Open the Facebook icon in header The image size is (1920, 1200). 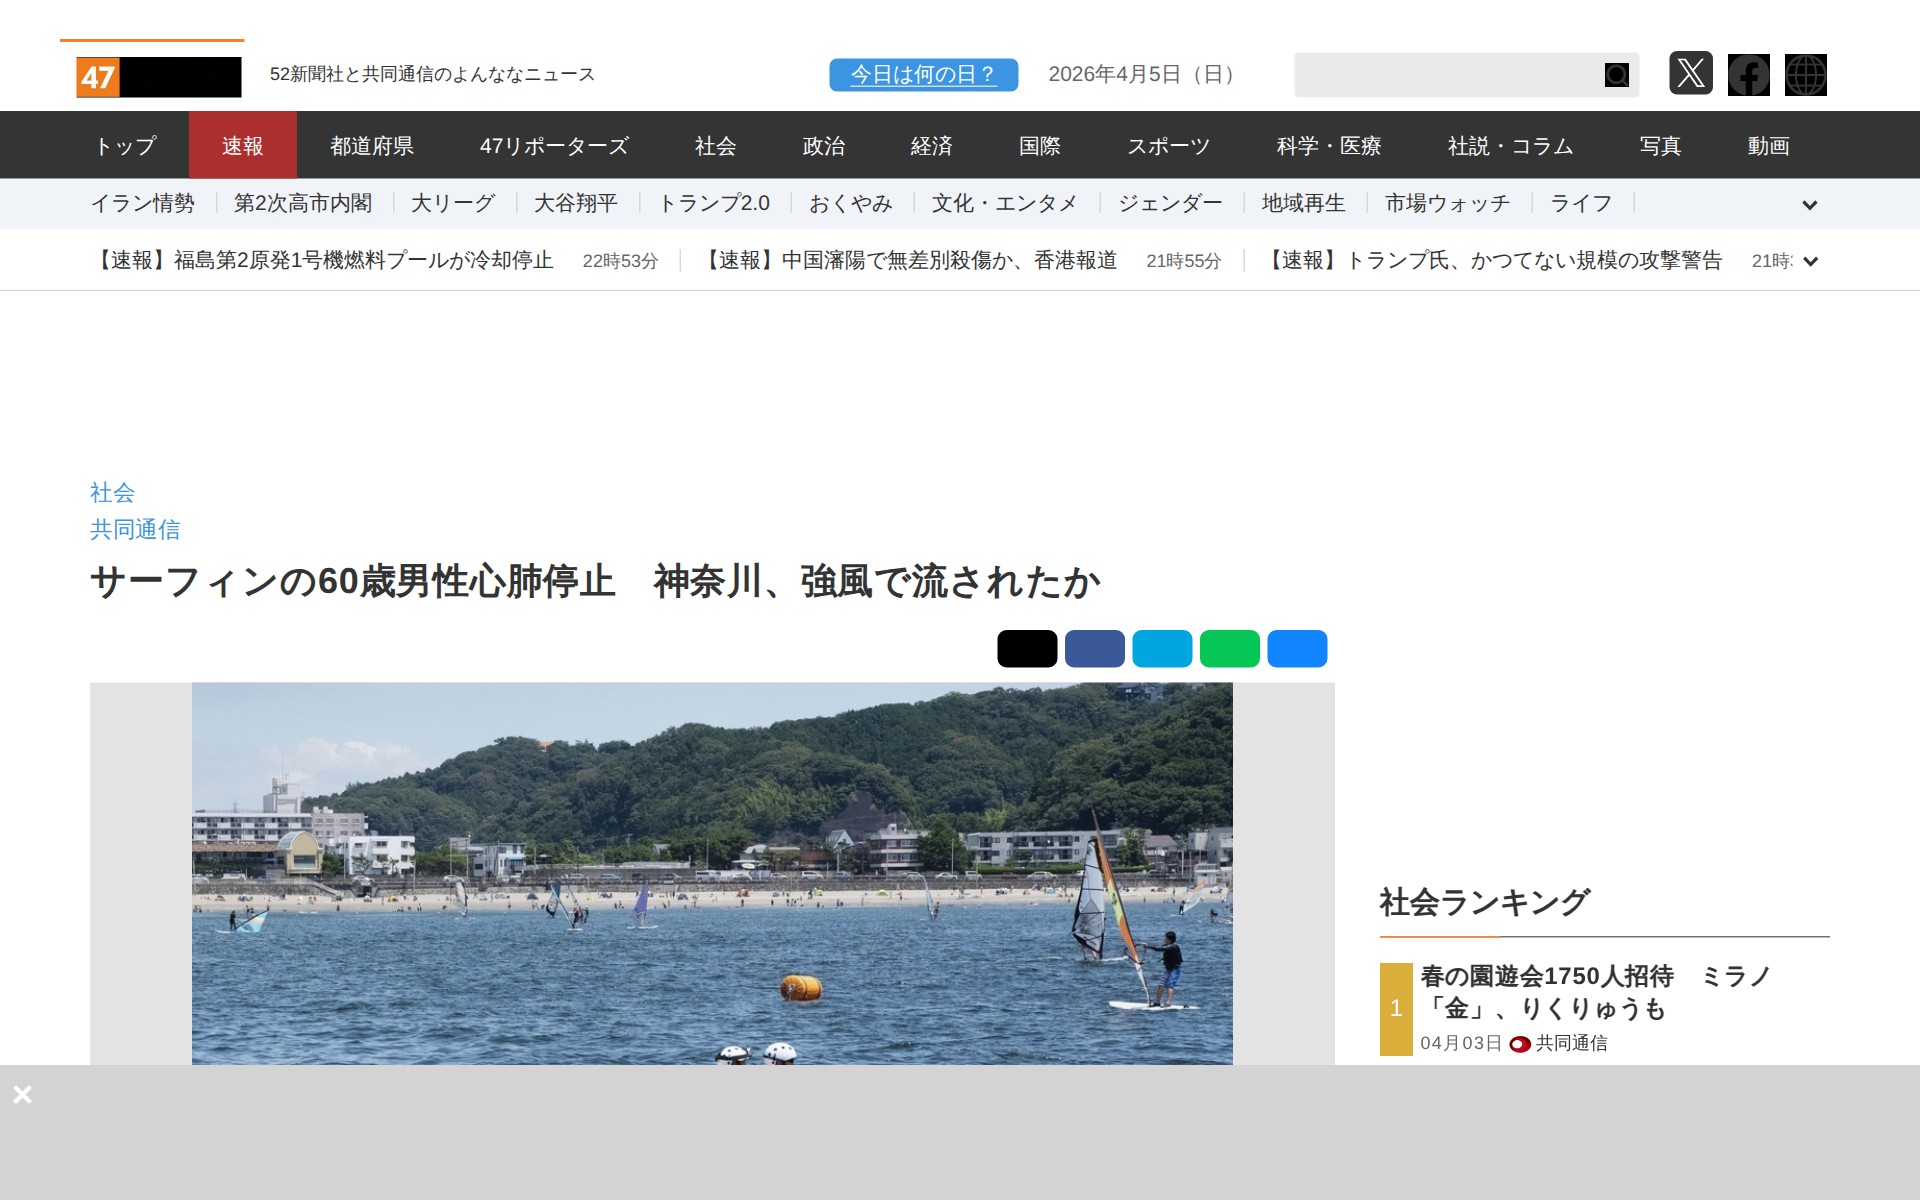[1748, 74]
